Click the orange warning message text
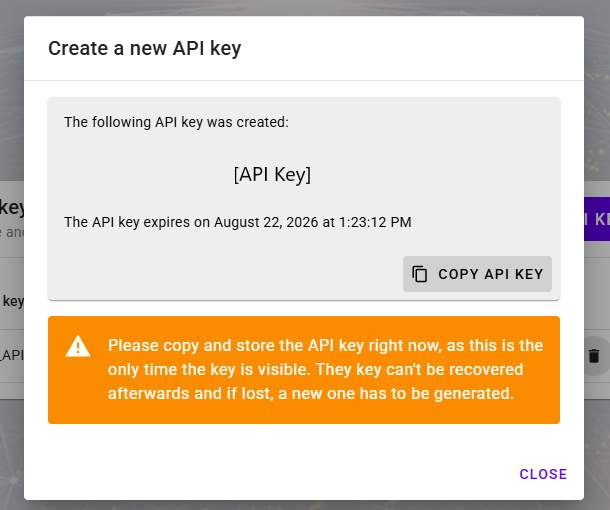The height and width of the screenshot is (510, 610). [x=325, y=369]
